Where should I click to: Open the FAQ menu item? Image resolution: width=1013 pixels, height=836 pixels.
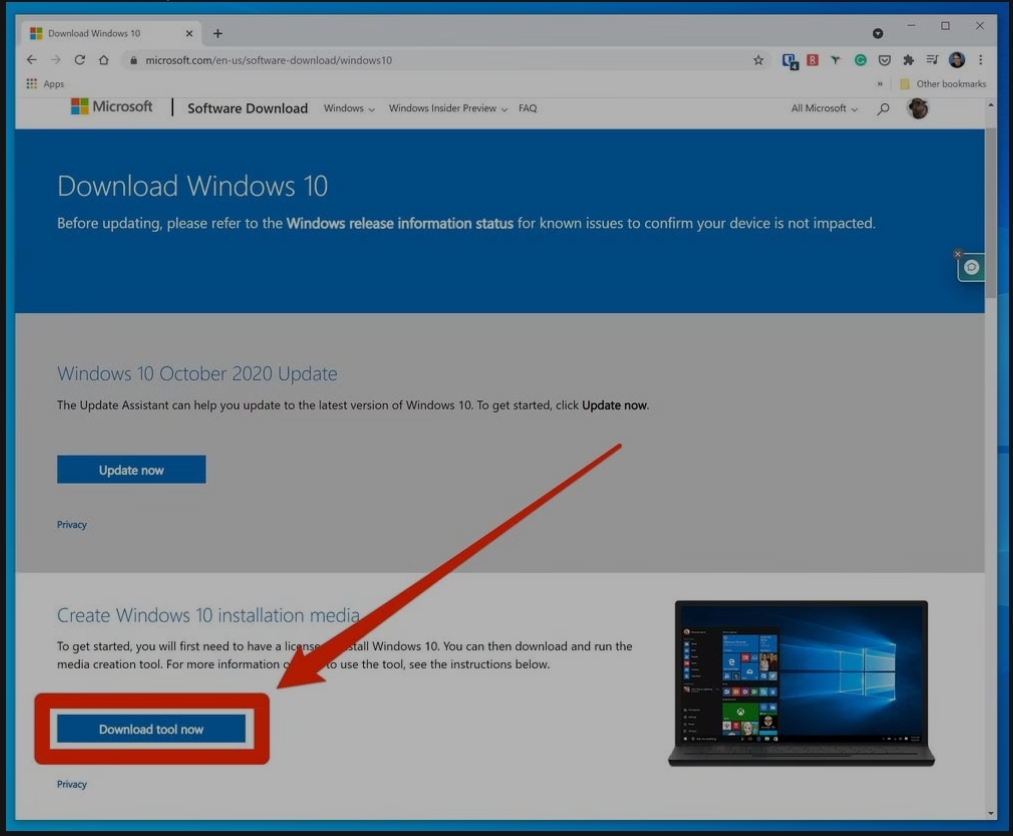(x=527, y=108)
